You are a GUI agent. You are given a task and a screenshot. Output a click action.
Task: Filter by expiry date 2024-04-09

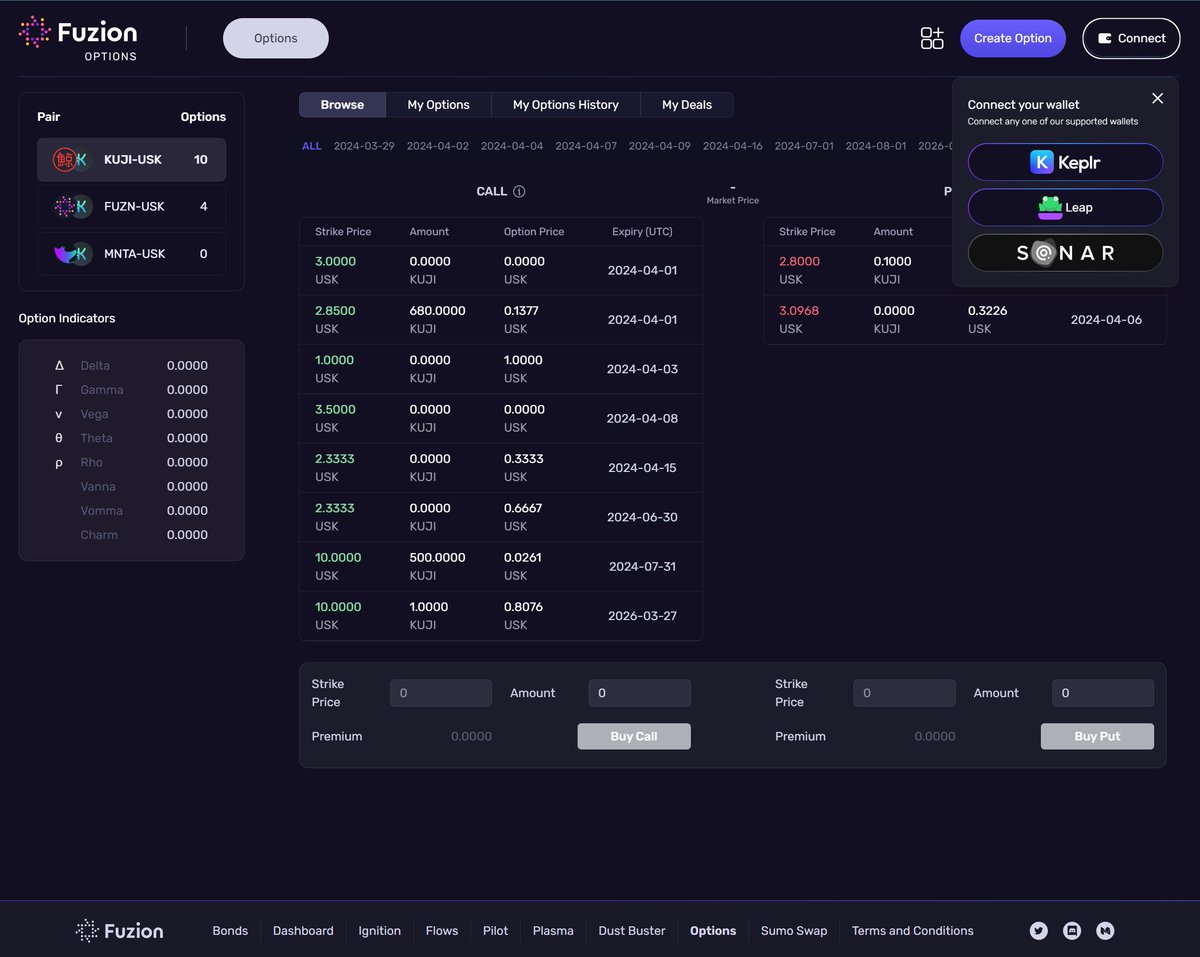tap(660, 146)
